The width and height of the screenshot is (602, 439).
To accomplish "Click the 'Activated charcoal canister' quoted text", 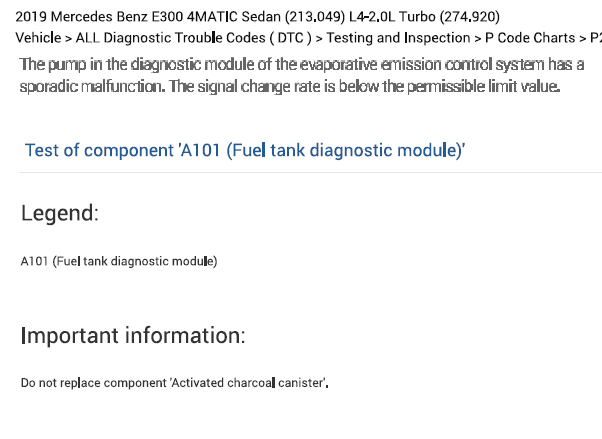I will (x=249, y=383).
